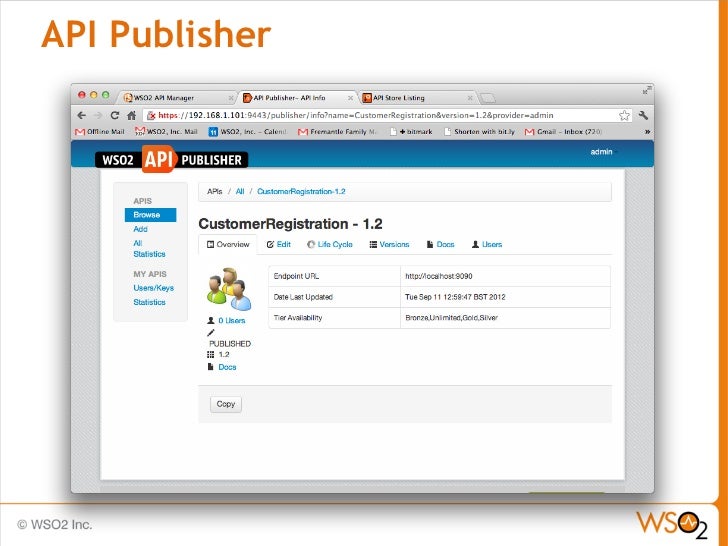Click the All breadcrumb link
The image size is (728, 546).
[x=240, y=191]
